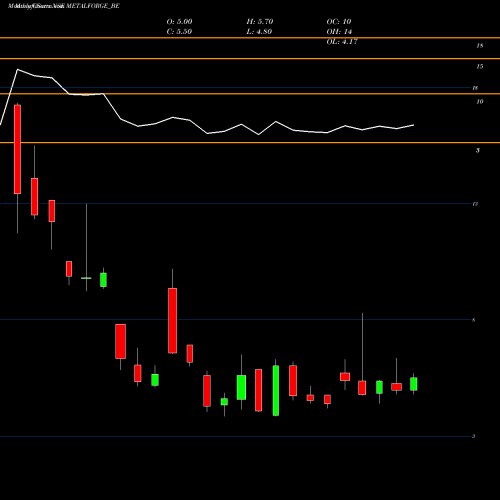Select the high value "H: 5.70"
This screenshot has width=500, height=500.
(260, 22)
